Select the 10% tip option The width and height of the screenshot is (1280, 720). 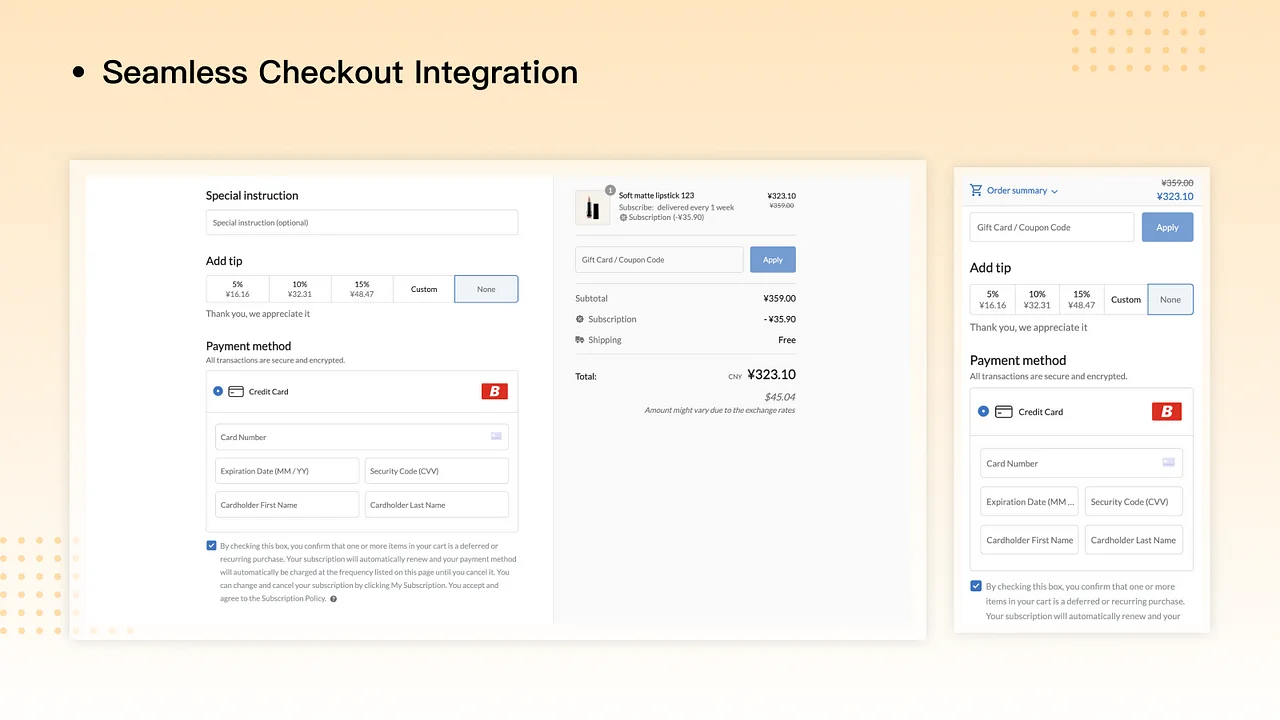[299, 289]
